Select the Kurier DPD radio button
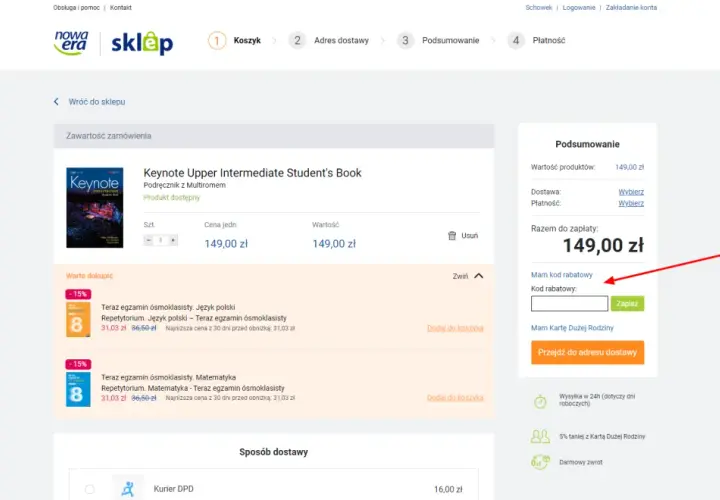This screenshot has height=500, width=720. point(90,489)
